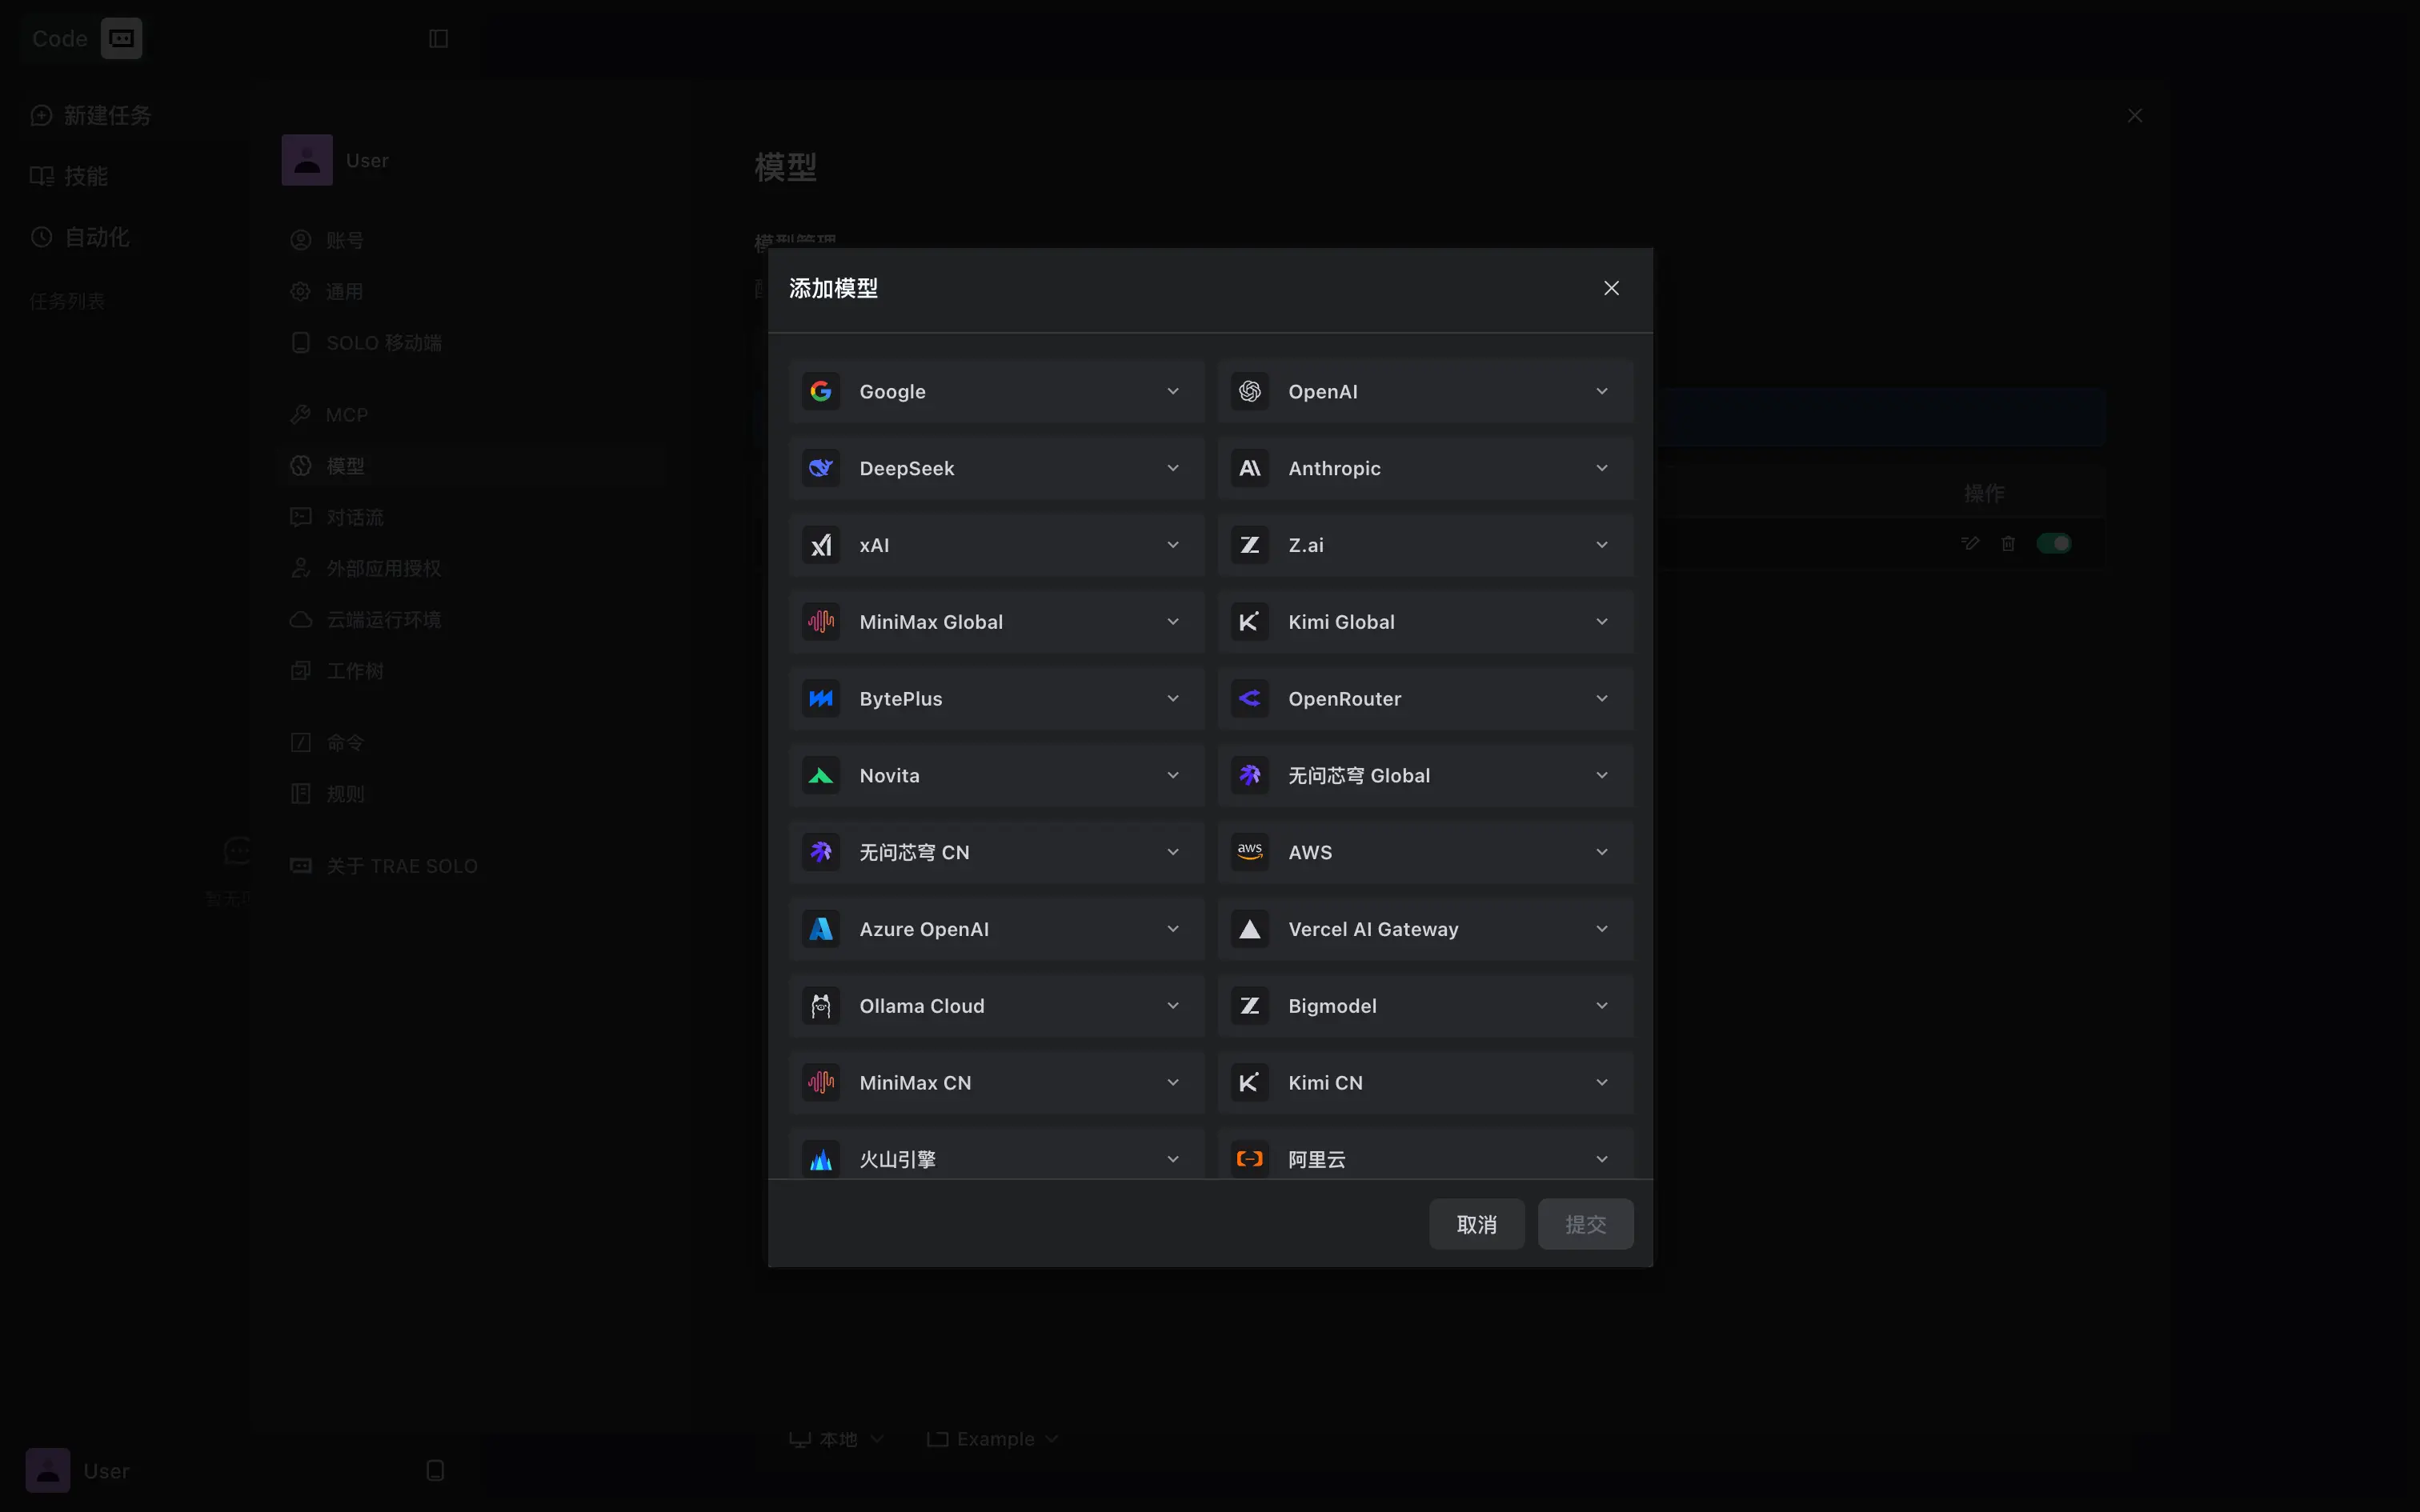2420x1512 pixels.
Task: Open MCP in the background settings sidebar
Action: pyautogui.click(x=472, y=415)
